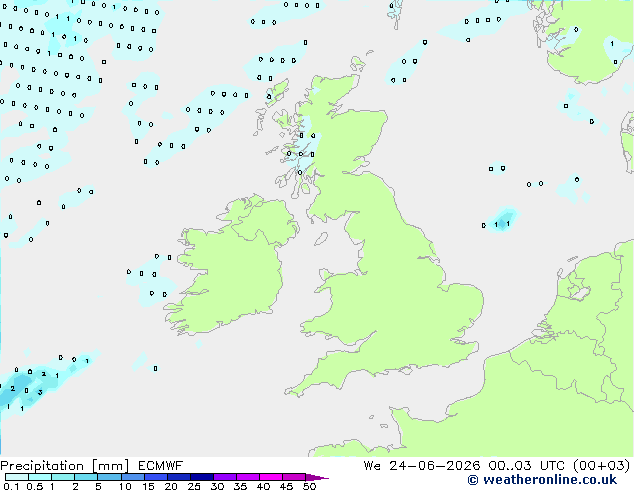Click the 30–35 mm purple legend swatch
This screenshot has width=634, height=490.
click(225, 477)
